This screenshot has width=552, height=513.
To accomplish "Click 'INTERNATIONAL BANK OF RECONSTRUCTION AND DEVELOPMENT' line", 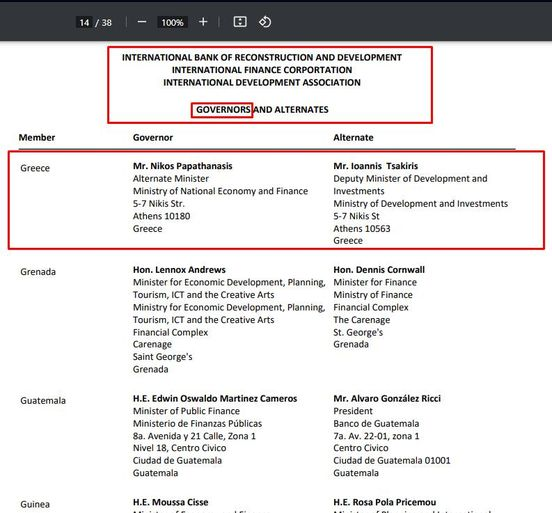I will click(262, 57).
